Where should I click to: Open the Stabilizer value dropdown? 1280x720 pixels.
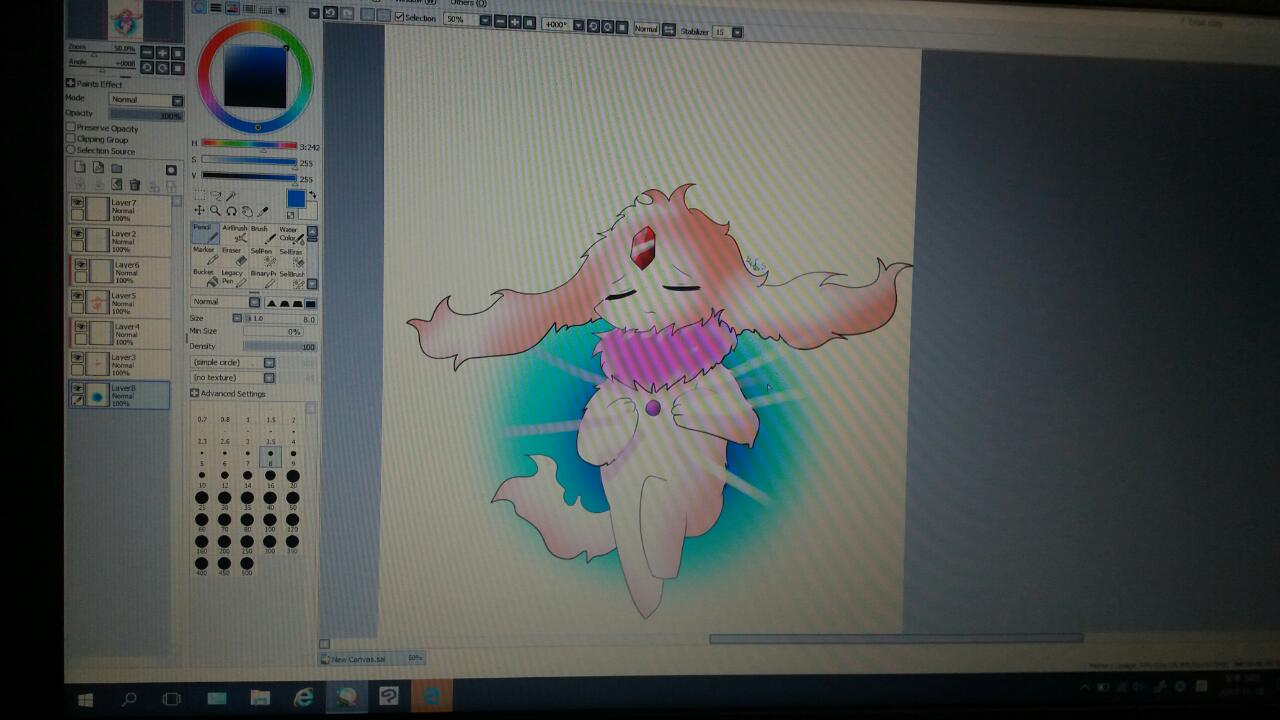737,32
